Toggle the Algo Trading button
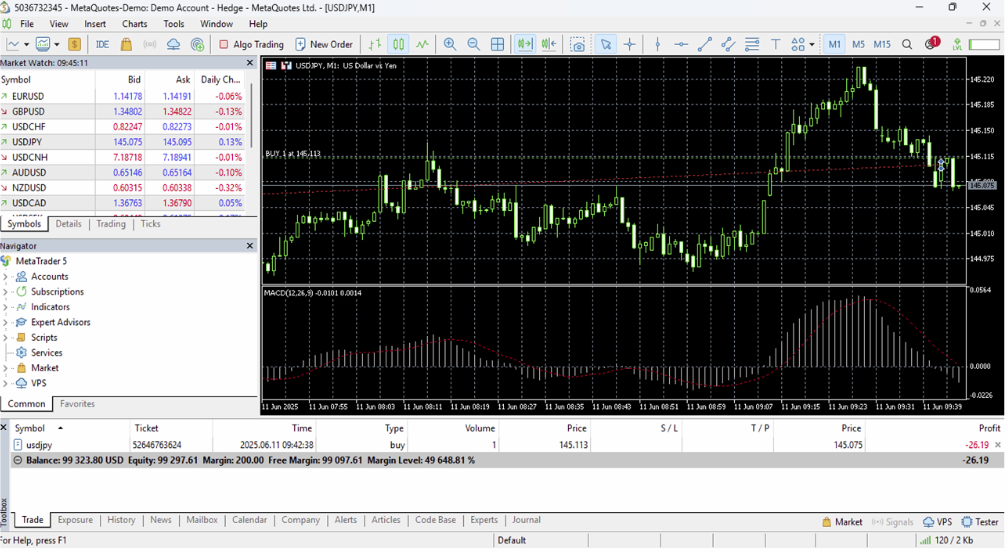 [x=252, y=44]
